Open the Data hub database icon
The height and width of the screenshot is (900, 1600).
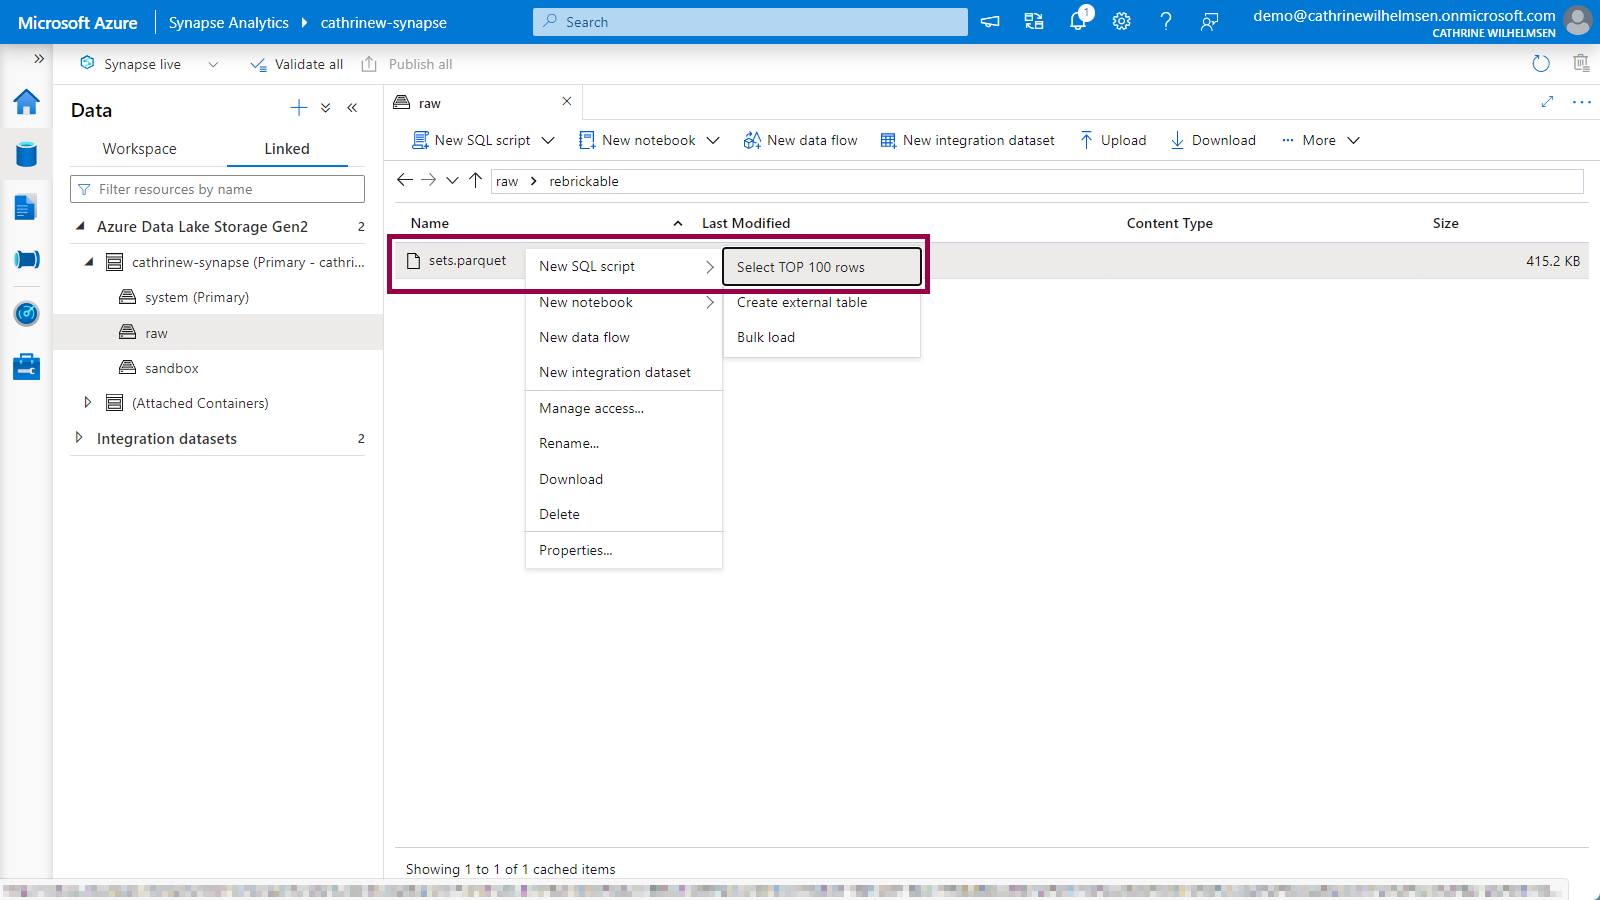coord(26,154)
